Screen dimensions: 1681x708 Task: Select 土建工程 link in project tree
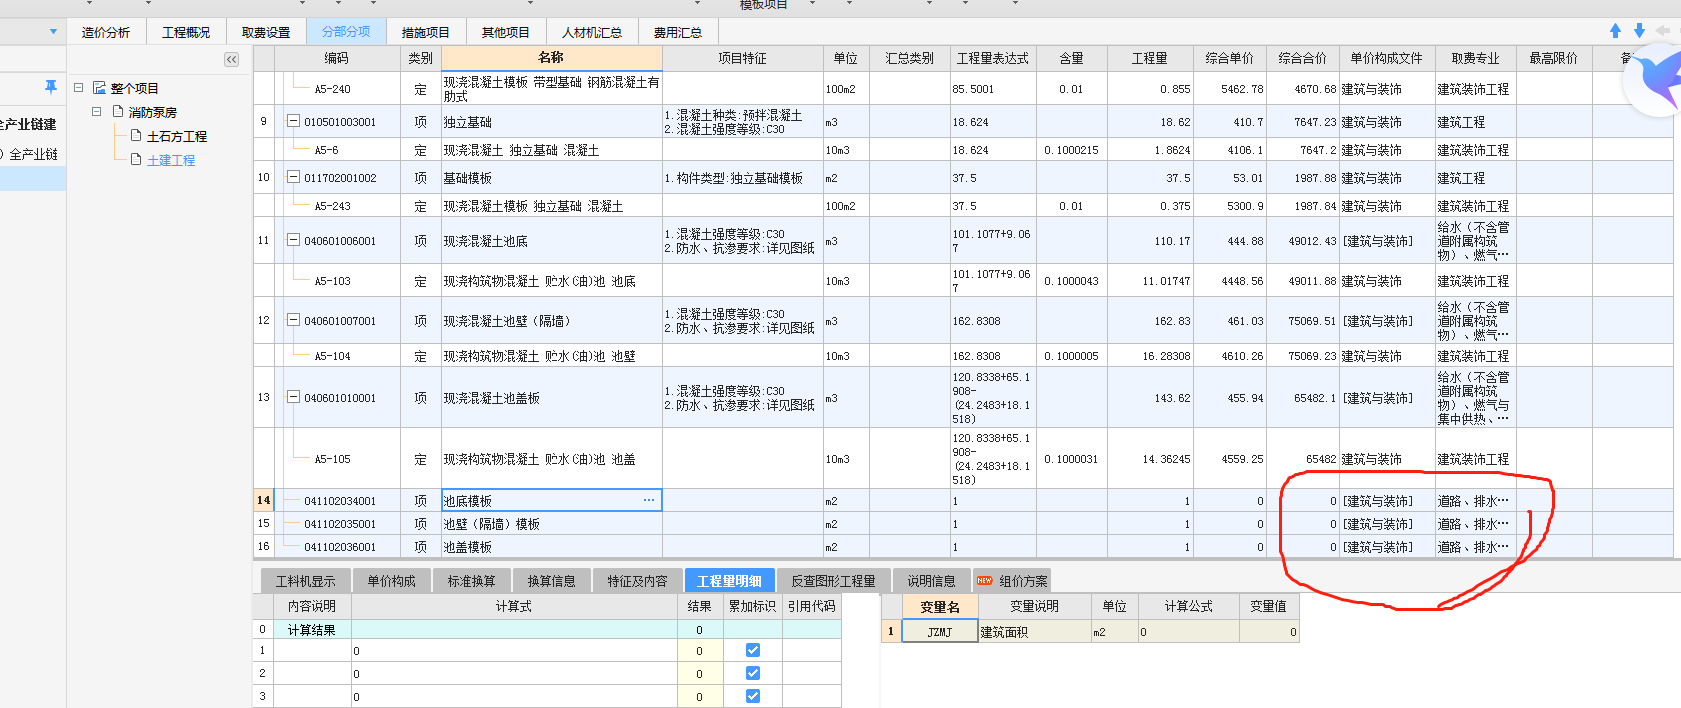pos(171,160)
